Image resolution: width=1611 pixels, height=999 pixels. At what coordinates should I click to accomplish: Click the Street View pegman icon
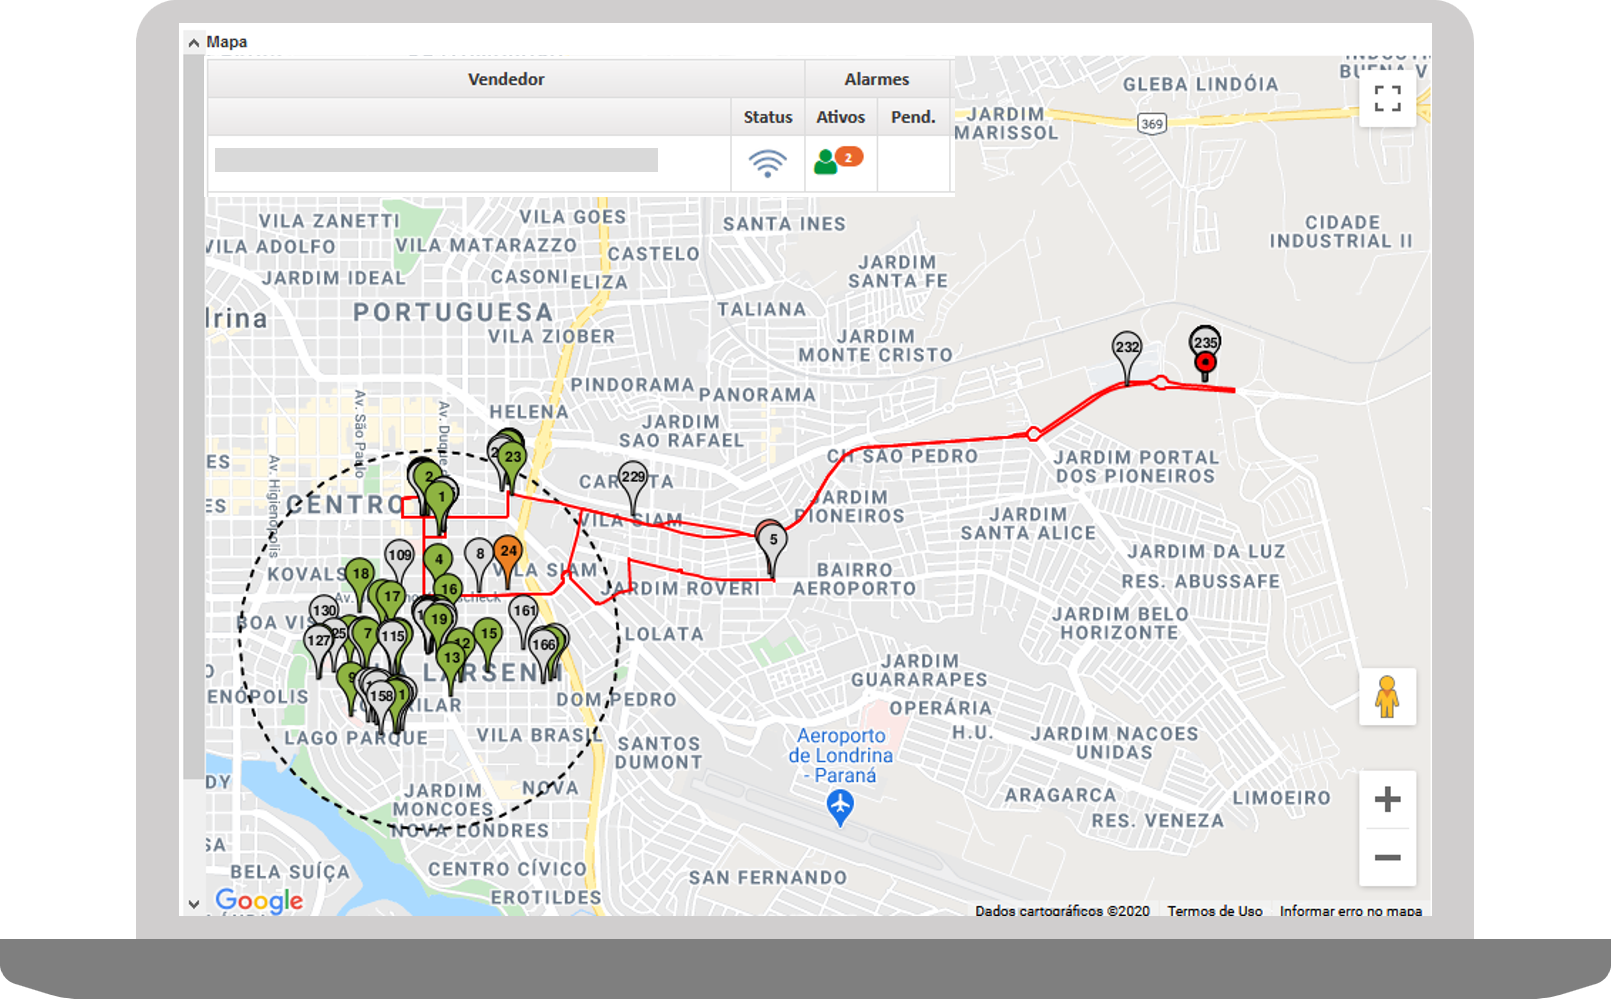coord(1386,697)
